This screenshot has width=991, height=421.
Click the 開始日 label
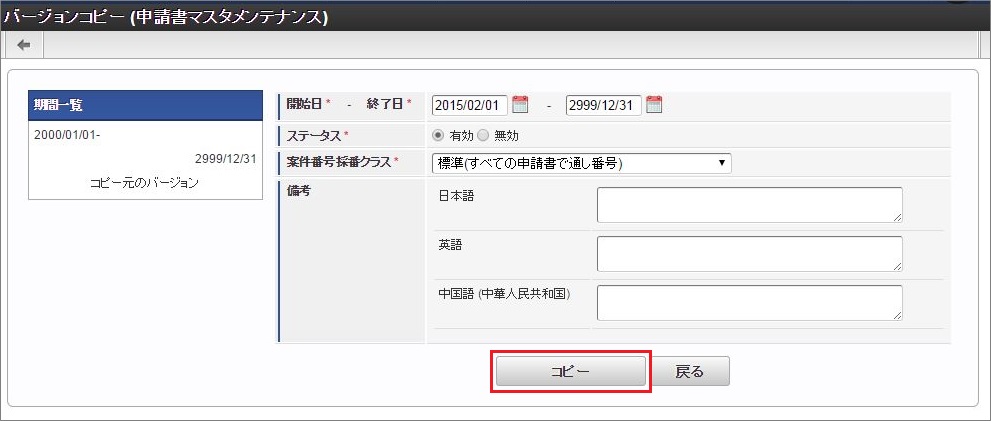(304, 104)
